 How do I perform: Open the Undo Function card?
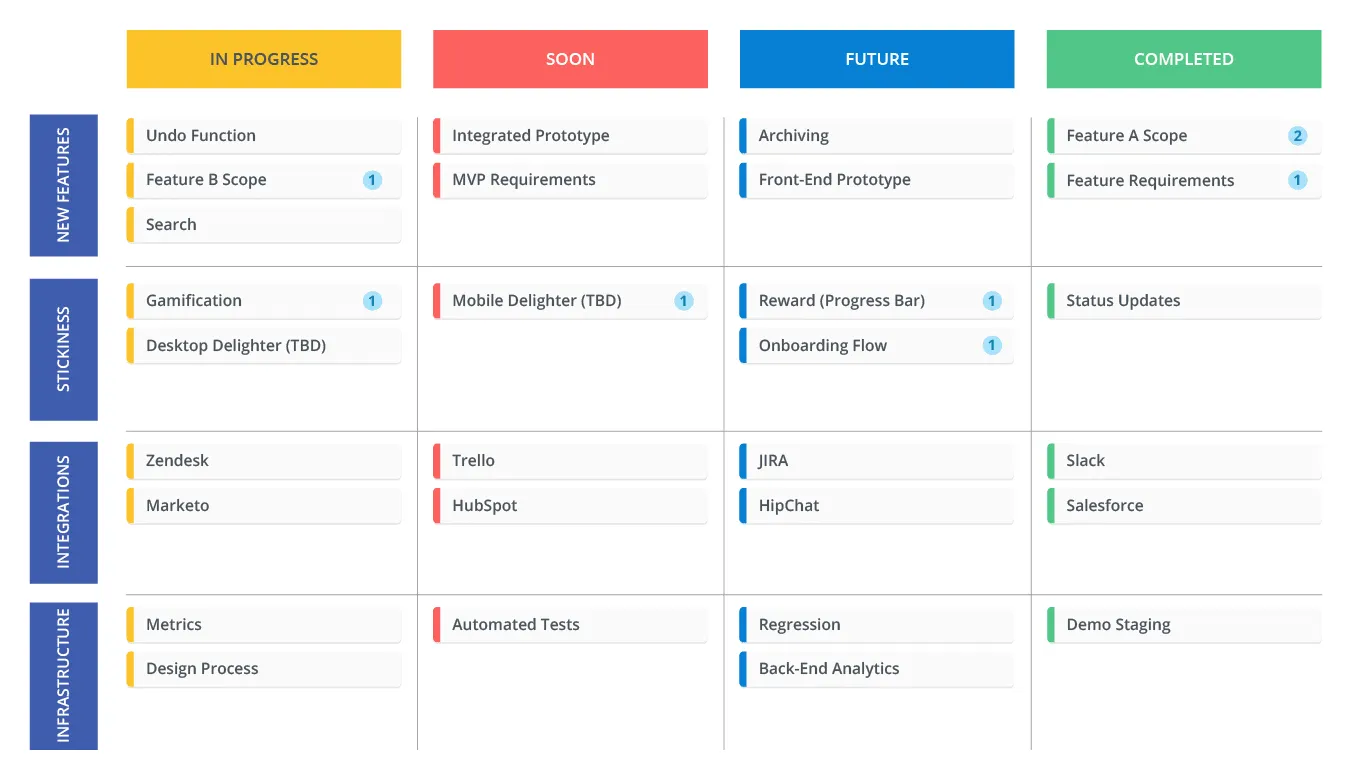click(264, 136)
